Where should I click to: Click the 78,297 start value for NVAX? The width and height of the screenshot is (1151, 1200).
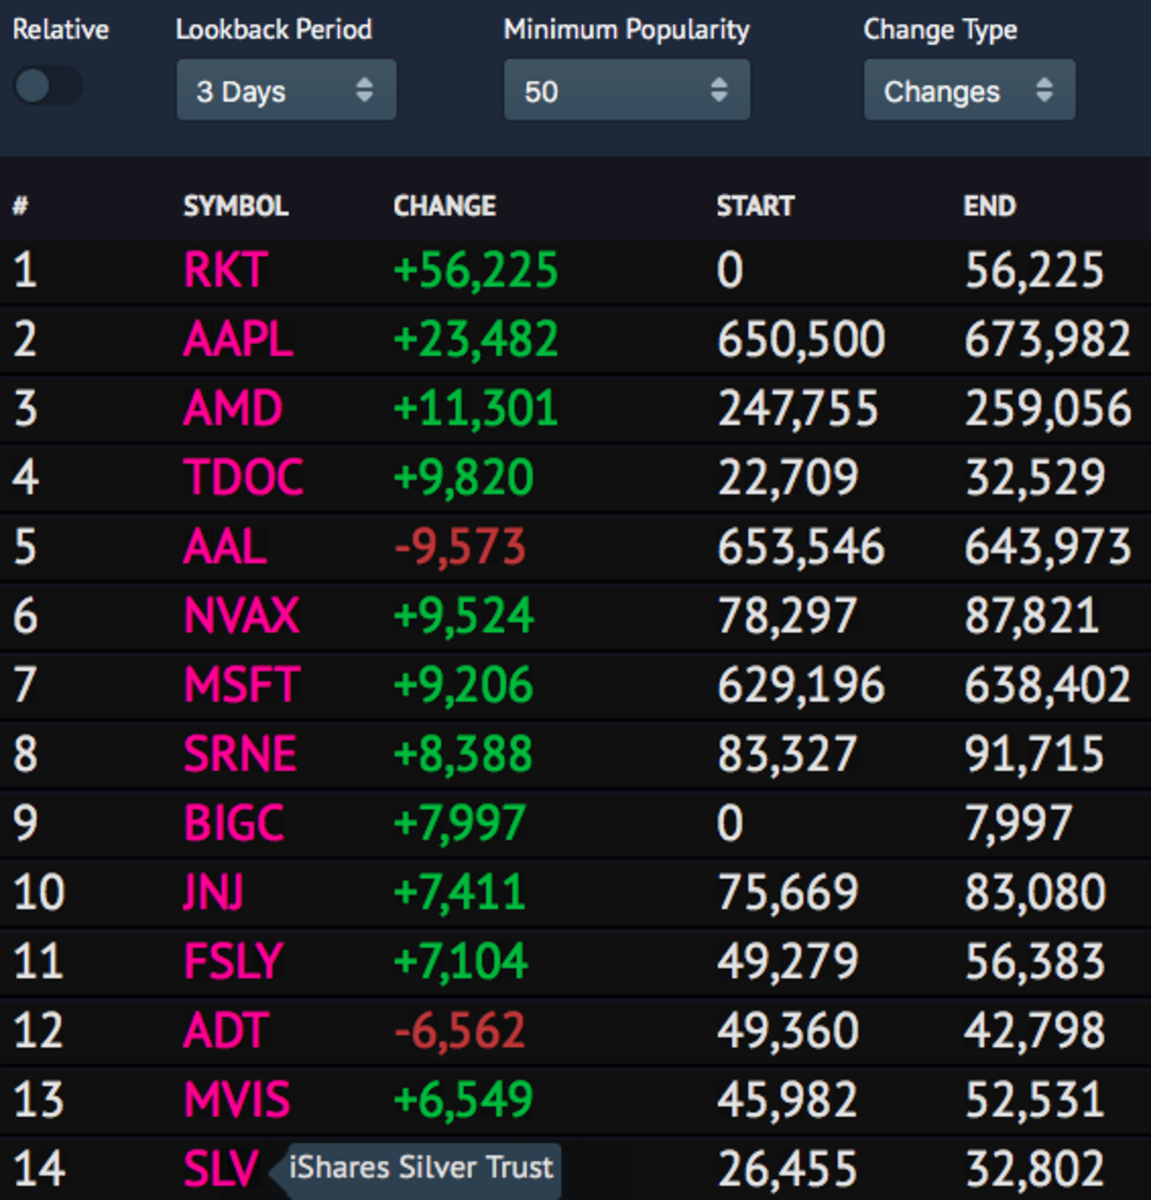pyautogui.click(x=787, y=615)
